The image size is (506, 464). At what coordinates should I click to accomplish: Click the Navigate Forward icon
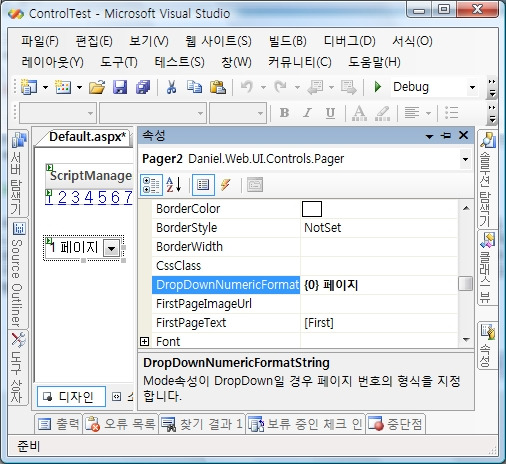349,87
